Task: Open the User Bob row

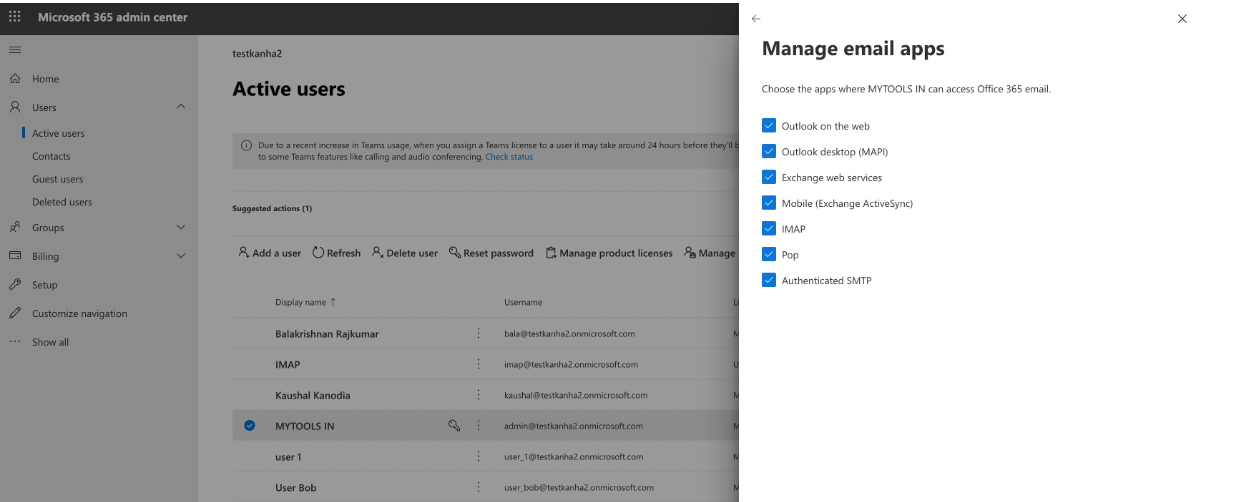Action: [x=296, y=488]
